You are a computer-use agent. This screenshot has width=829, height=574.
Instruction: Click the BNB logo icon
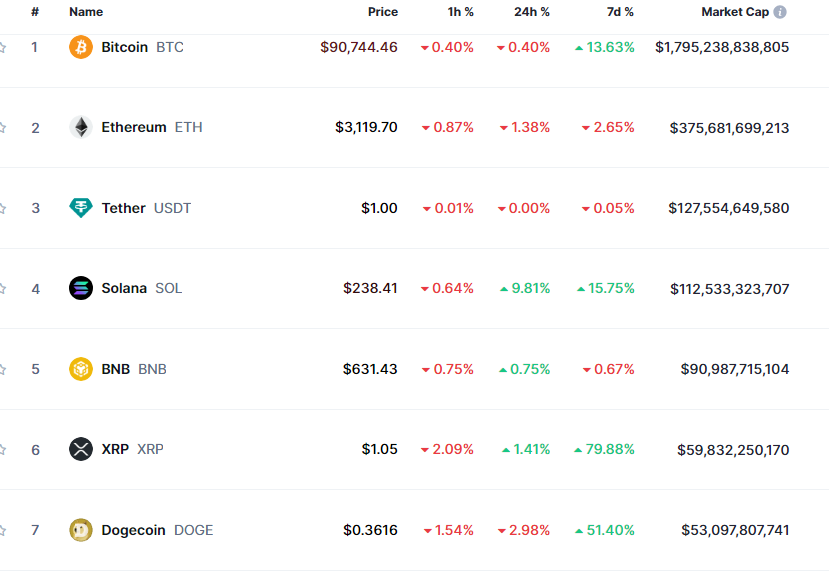[80, 369]
